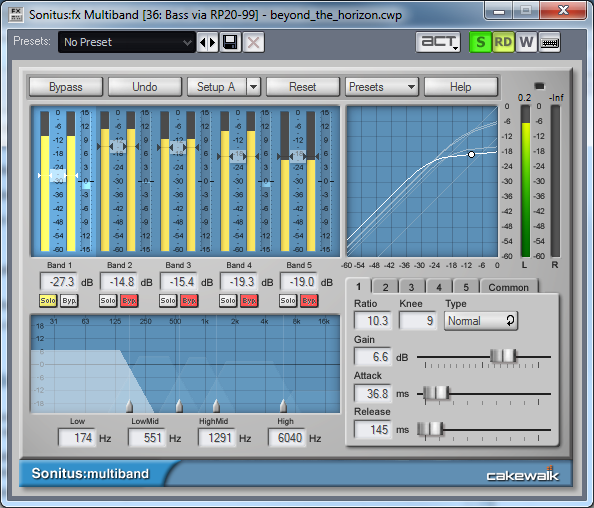Click the Knee field showing 9
Screen dimensions: 594x508
click(x=418, y=320)
